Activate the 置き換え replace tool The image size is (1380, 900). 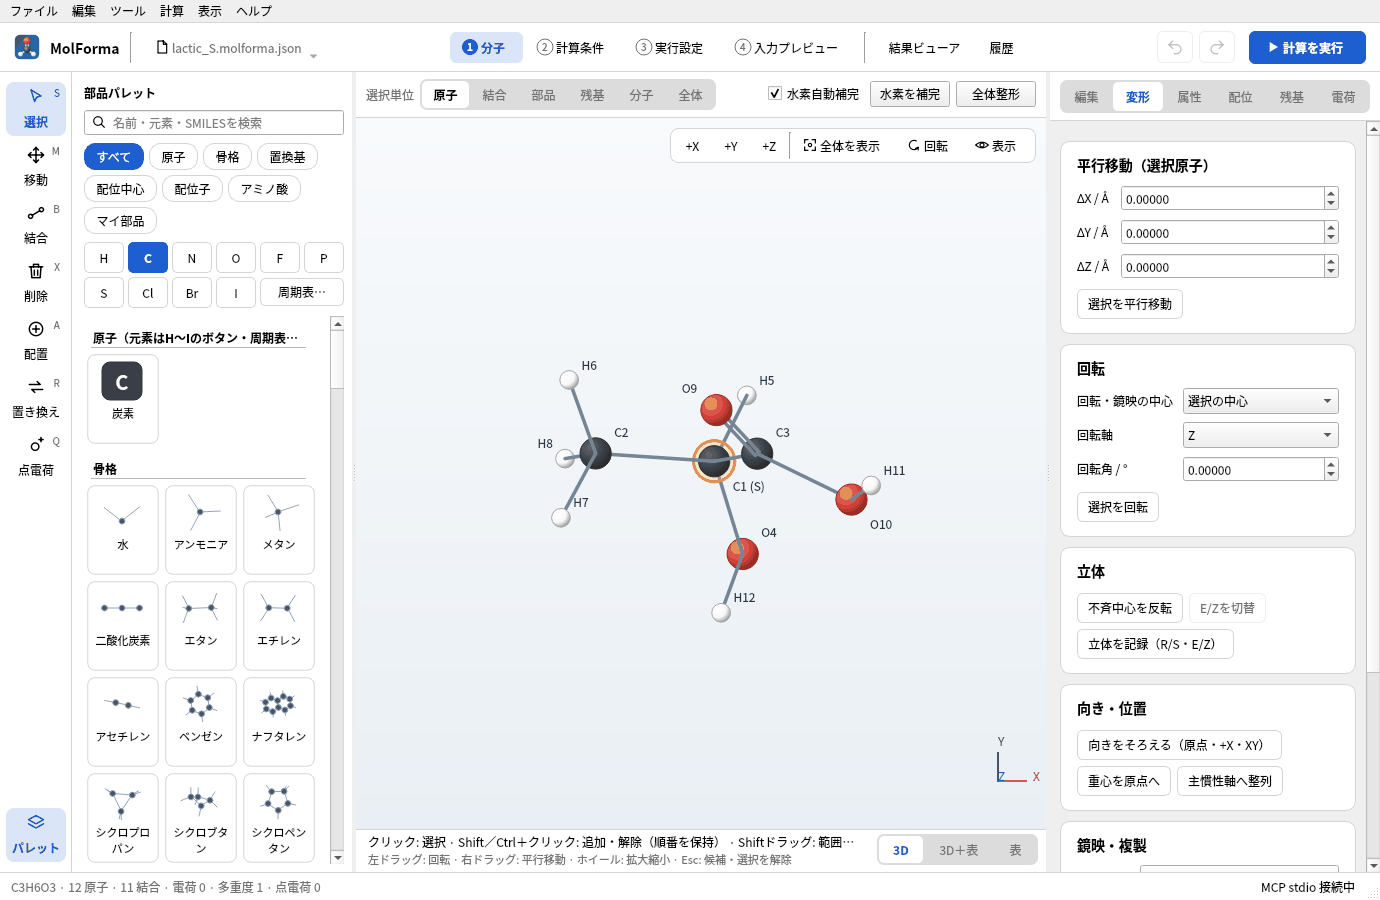coord(36,398)
